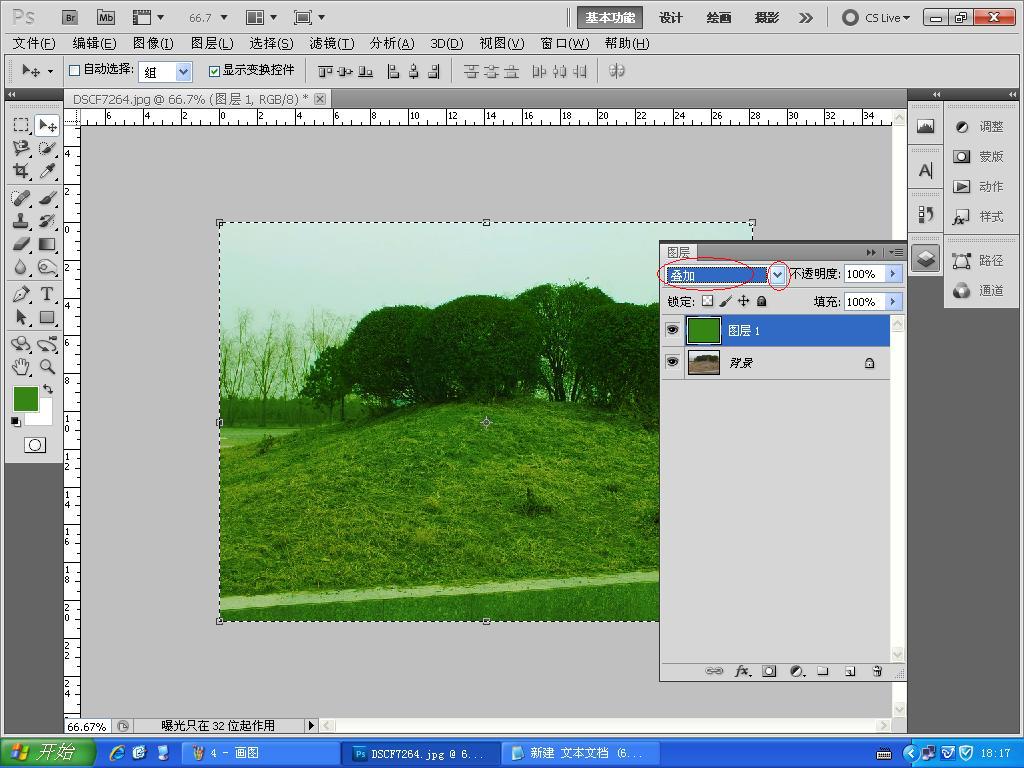The height and width of the screenshot is (768, 1024).
Task: Open the 滤镜(T) menu
Action: pyautogui.click(x=332, y=43)
